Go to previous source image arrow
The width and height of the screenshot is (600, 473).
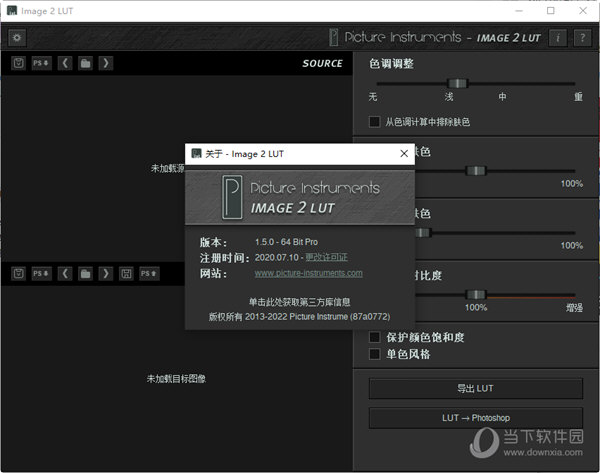(x=65, y=63)
